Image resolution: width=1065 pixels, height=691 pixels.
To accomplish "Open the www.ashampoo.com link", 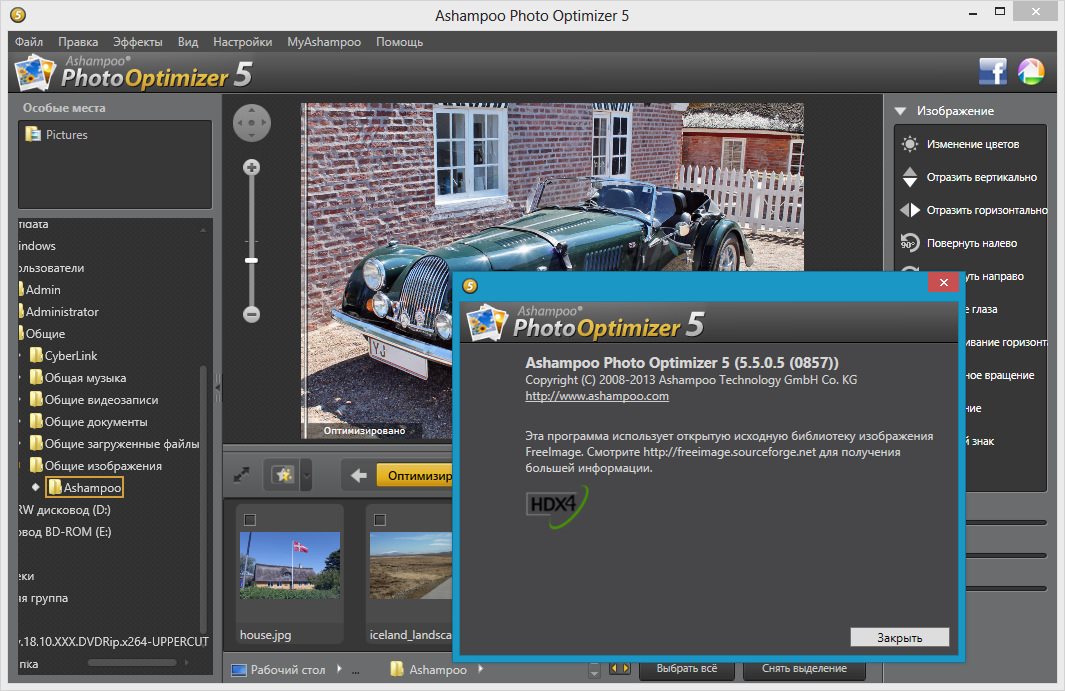I will coord(597,396).
